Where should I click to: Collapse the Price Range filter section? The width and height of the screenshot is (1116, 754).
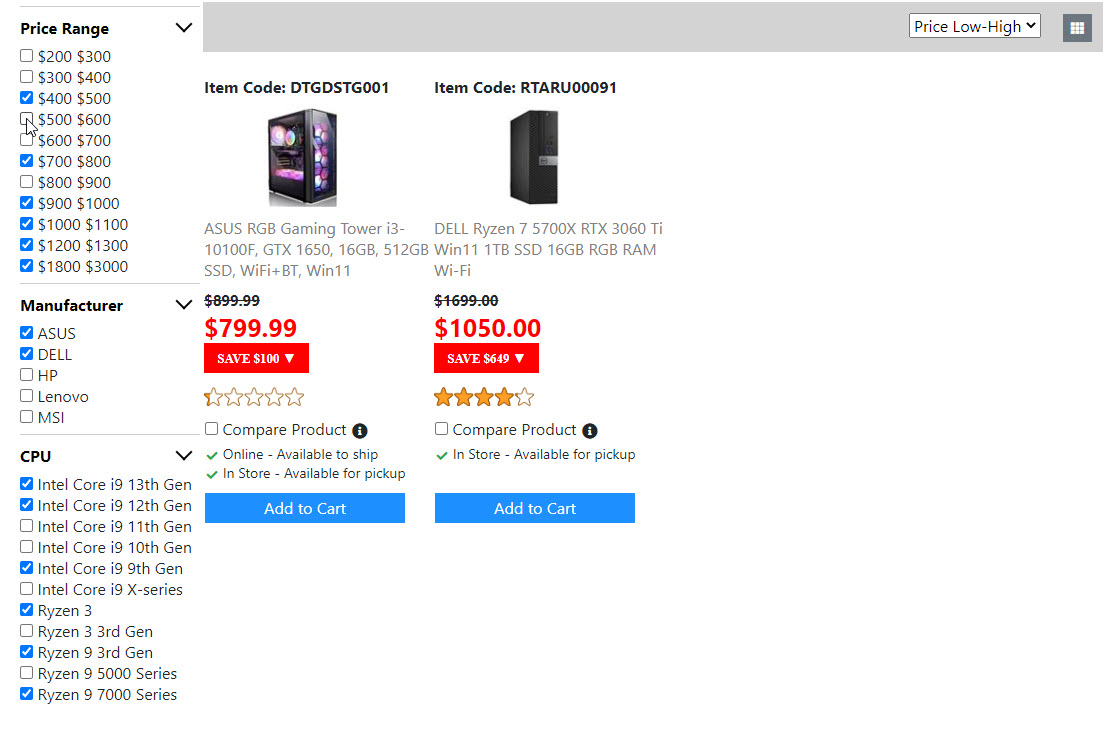pos(183,28)
